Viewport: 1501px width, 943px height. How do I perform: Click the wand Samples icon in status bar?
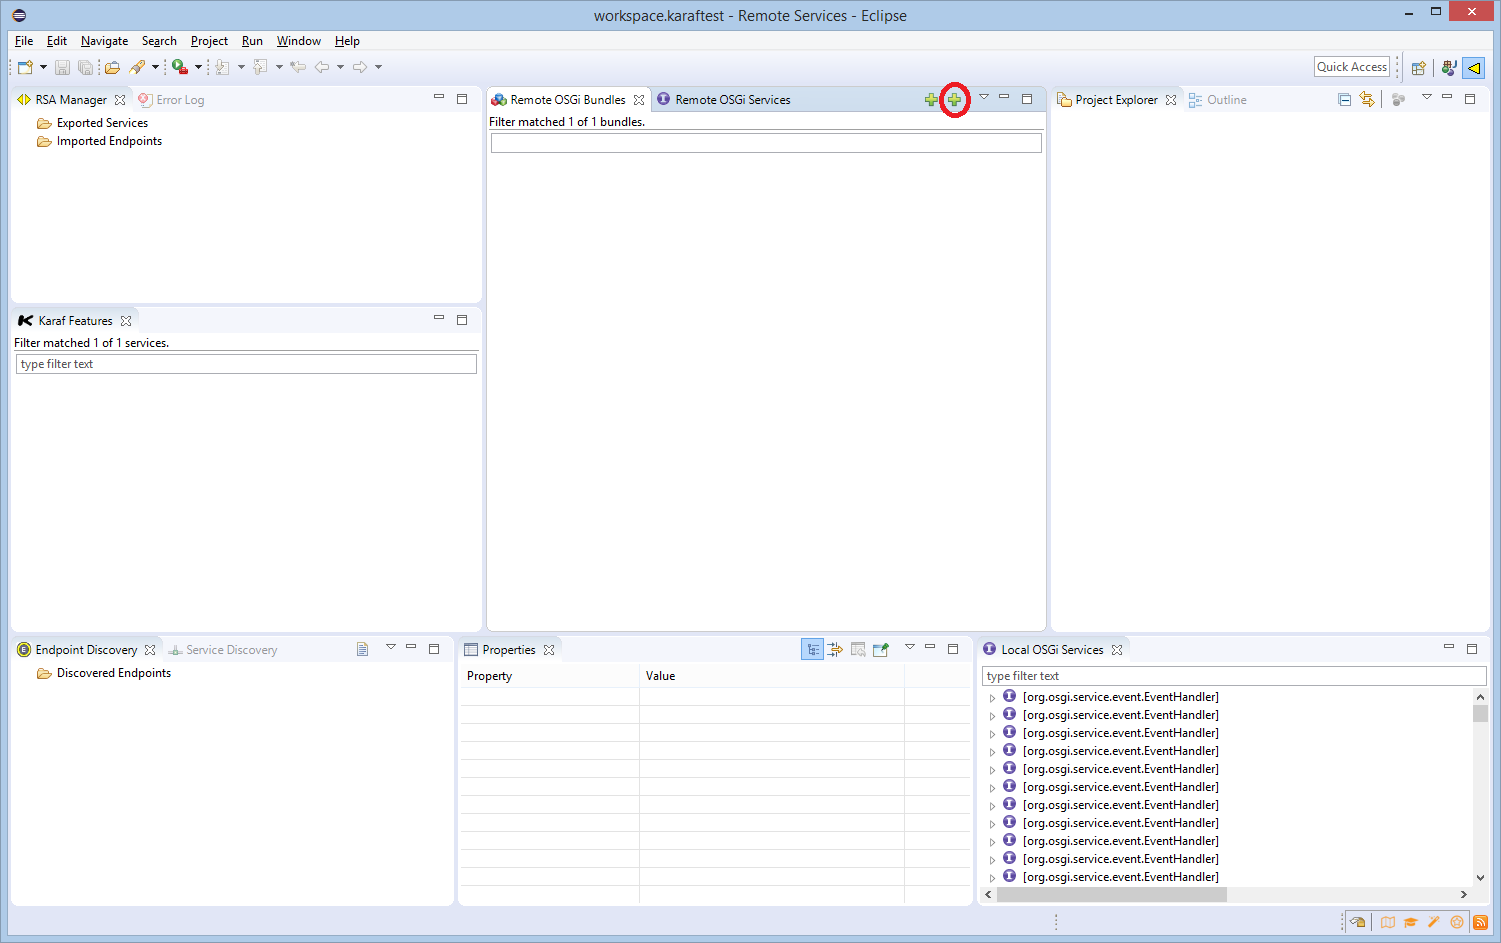(x=1433, y=922)
